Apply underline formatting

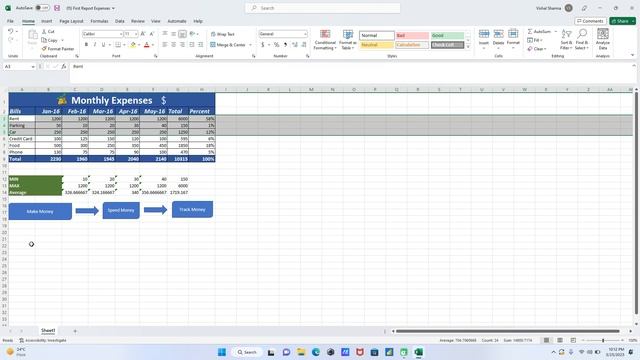coord(103,44)
